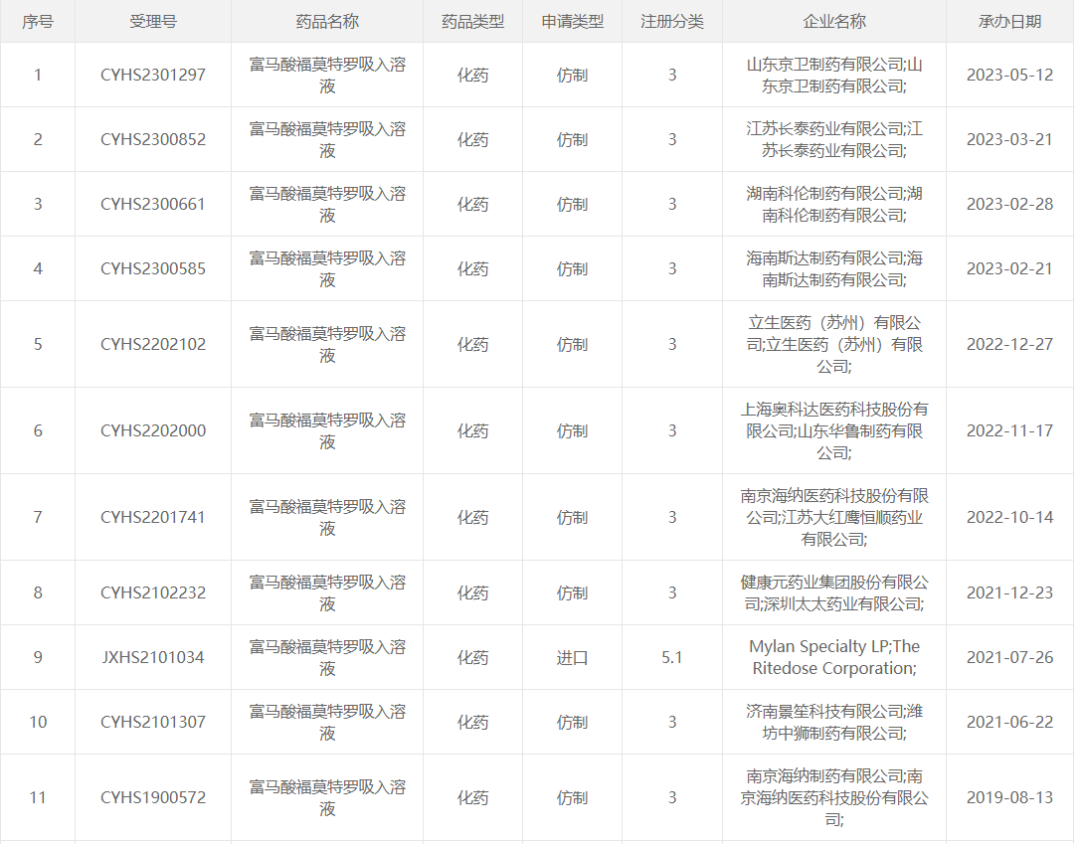Click the 序号 column header

(x=38, y=22)
